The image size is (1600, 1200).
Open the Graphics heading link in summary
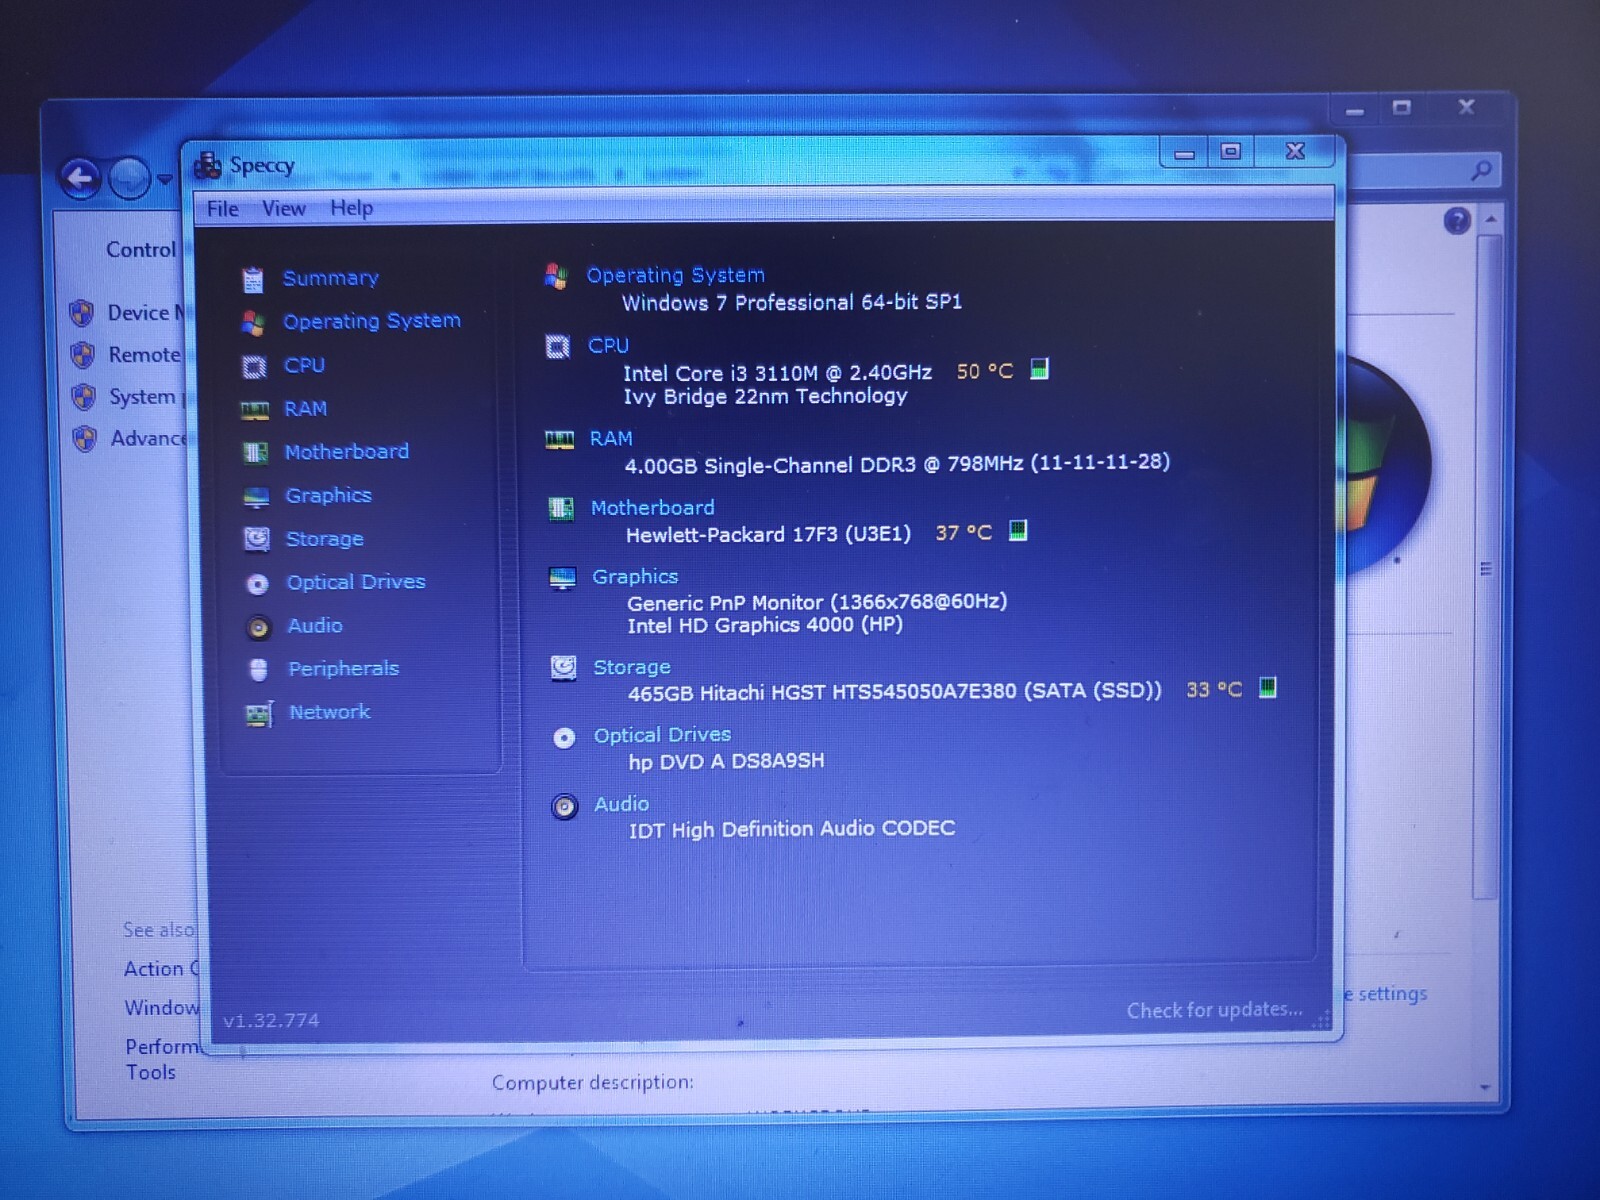[x=635, y=577]
